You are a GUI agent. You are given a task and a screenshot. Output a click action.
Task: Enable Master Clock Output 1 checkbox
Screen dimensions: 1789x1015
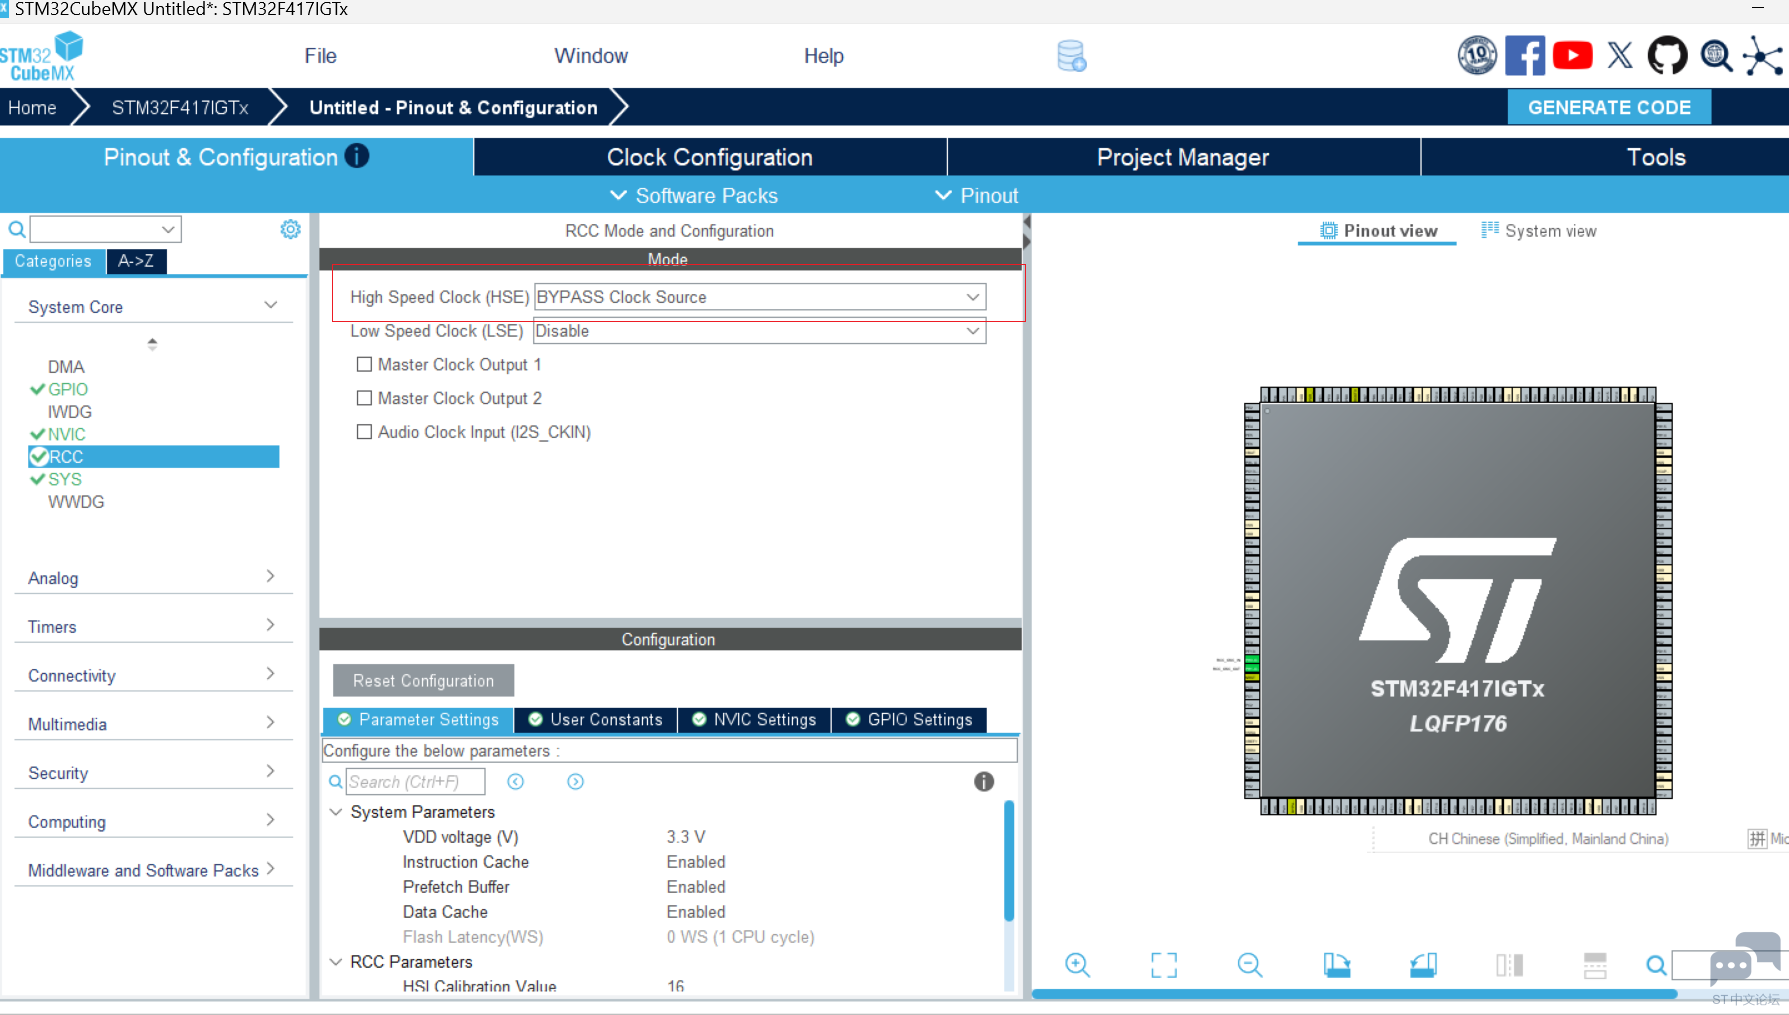pyautogui.click(x=364, y=365)
